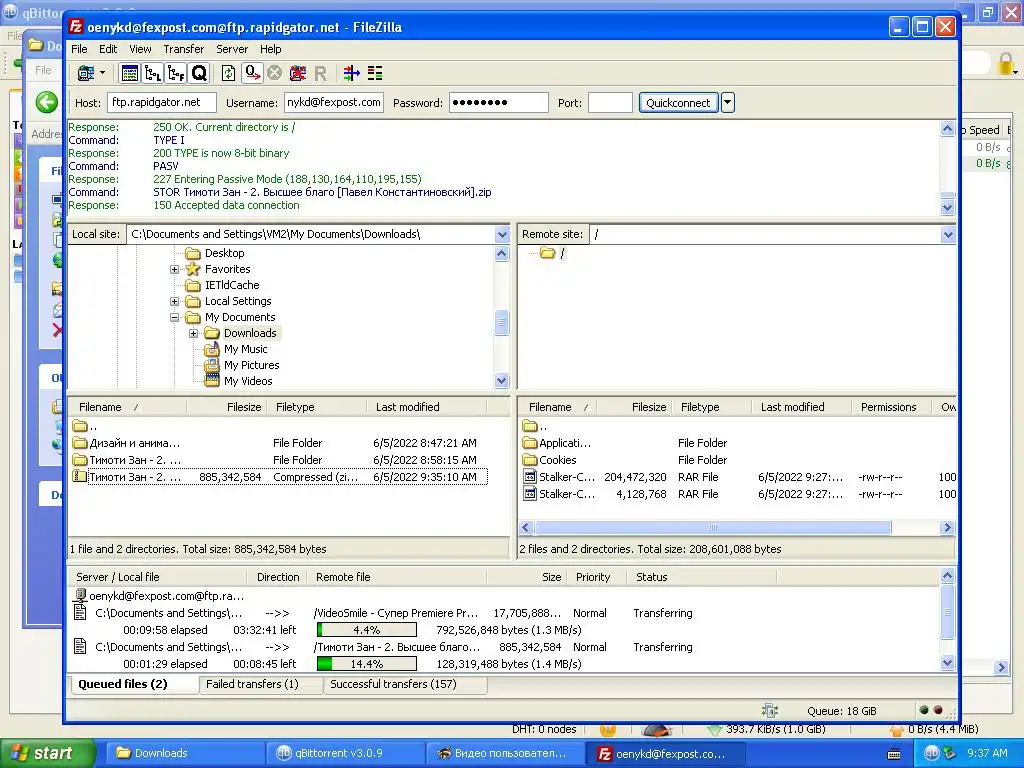Sort remote files by Permissions column
1024x768 pixels.
tap(893, 407)
